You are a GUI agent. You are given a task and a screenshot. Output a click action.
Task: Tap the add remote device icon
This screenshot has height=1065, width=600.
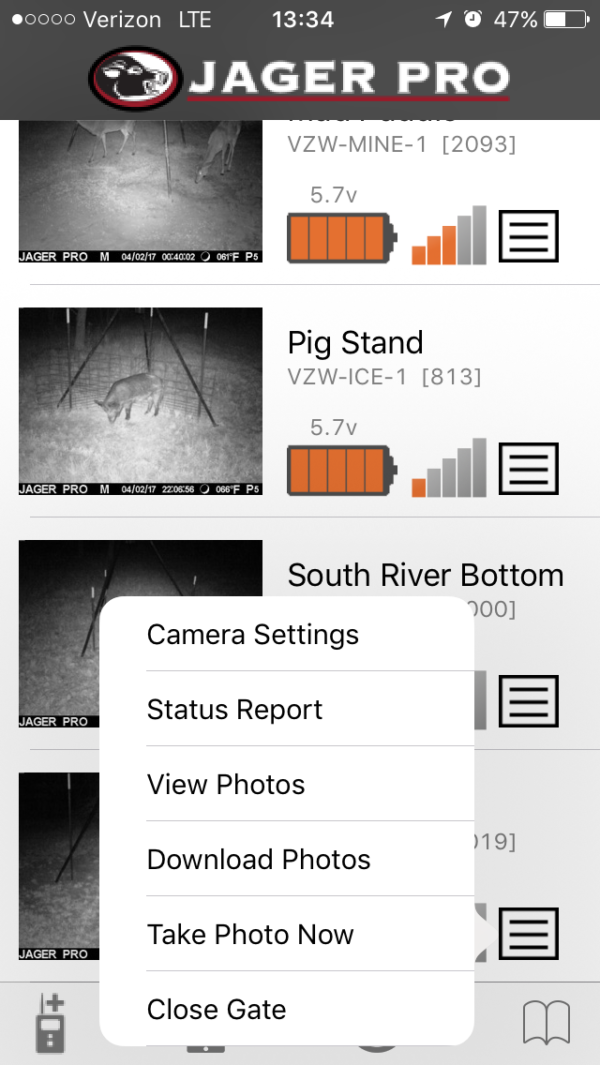click(50, 1022)
